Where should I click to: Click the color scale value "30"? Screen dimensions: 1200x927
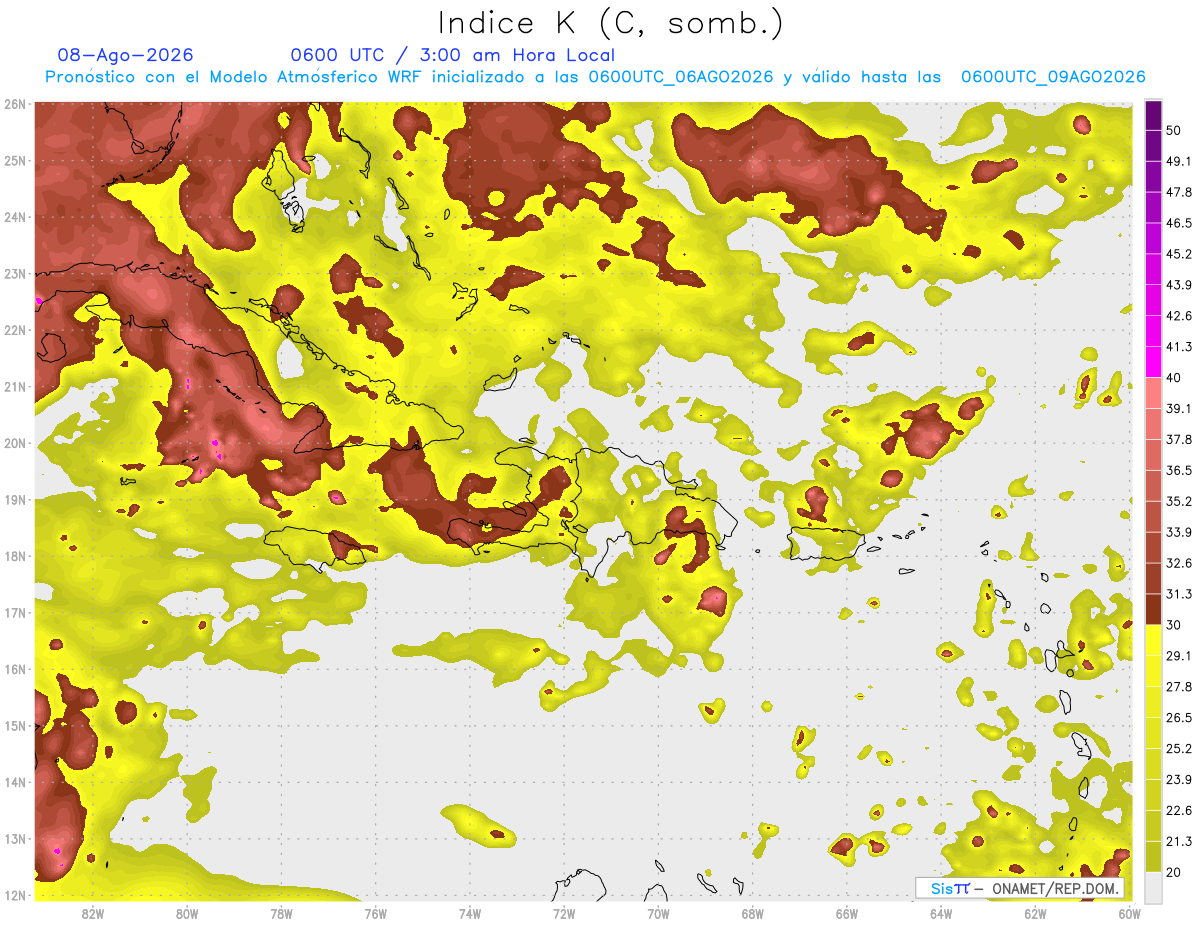pyautogui.click(x=1174, y=625)
